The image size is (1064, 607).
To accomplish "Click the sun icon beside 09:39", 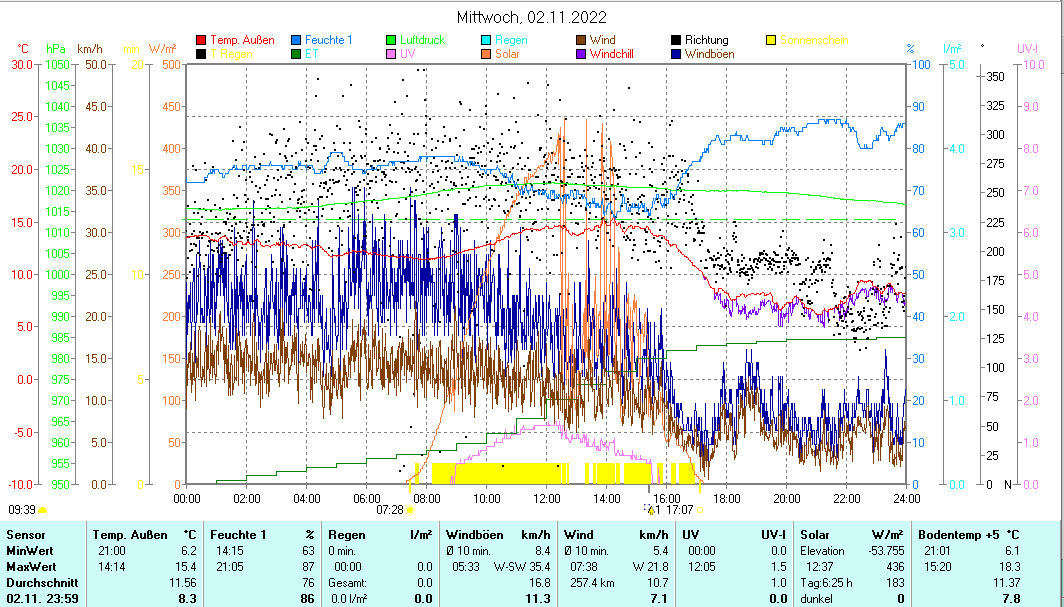I will [43, 510].
